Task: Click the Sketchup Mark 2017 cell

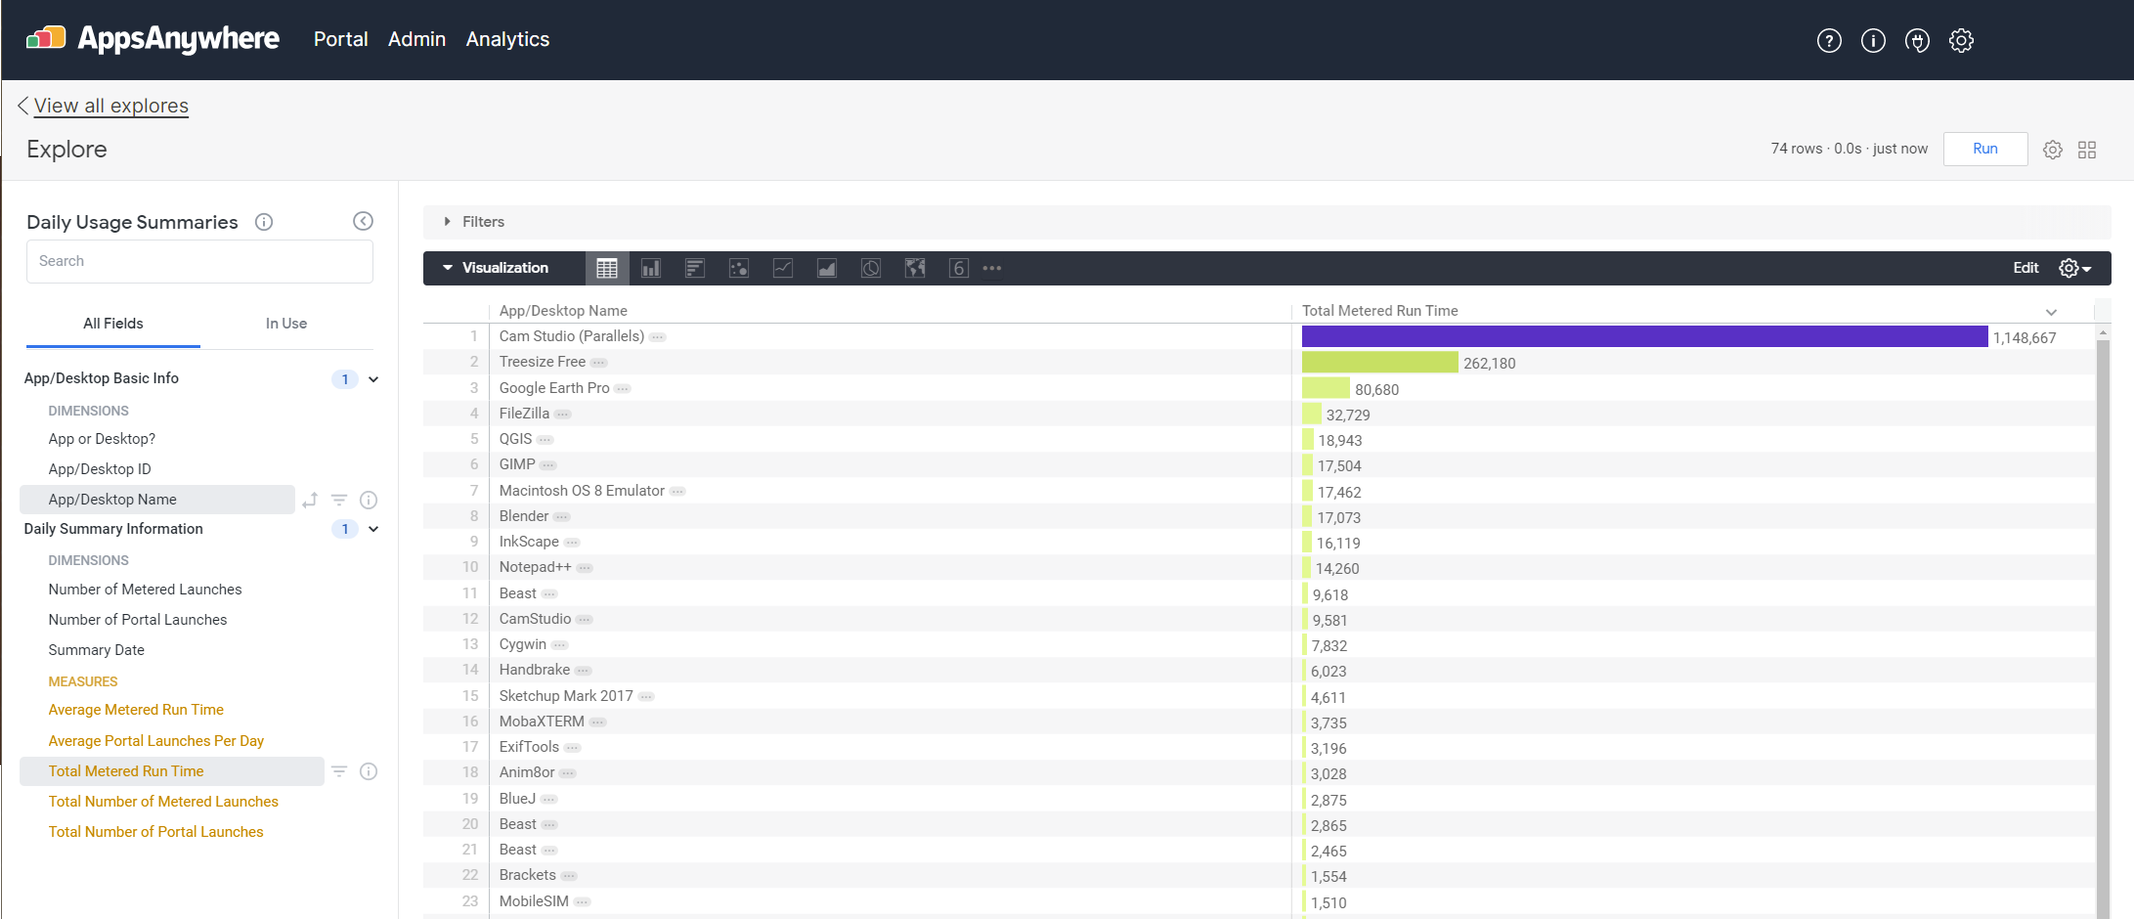Action: [x=566, y=696]
